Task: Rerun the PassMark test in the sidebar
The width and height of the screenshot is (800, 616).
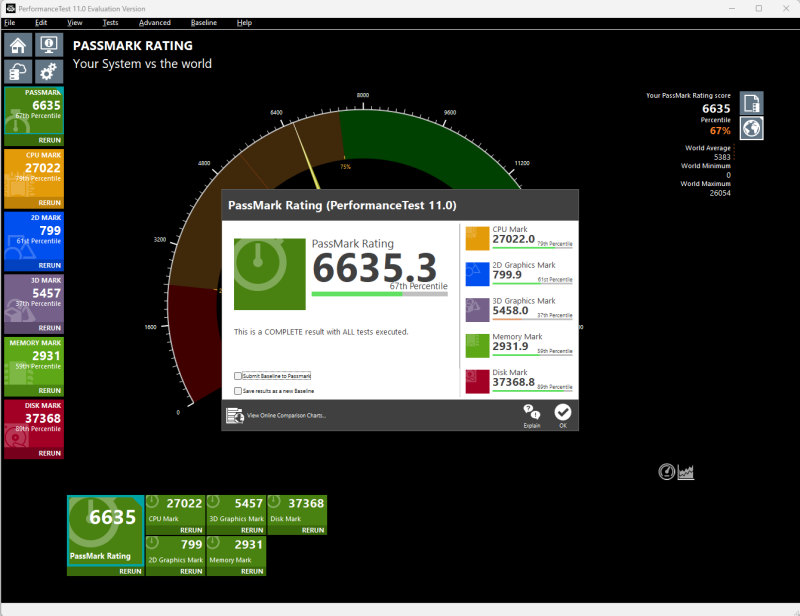Action: [49, 140]
